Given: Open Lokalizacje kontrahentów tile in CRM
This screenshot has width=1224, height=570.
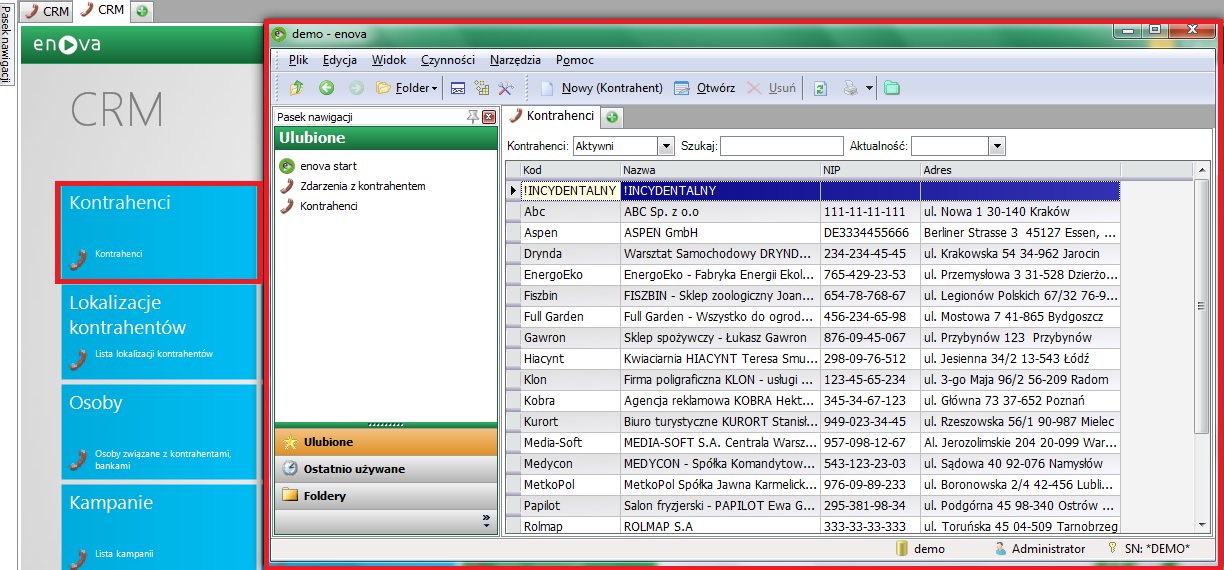Looking at the screenshot, I should 160,332.
